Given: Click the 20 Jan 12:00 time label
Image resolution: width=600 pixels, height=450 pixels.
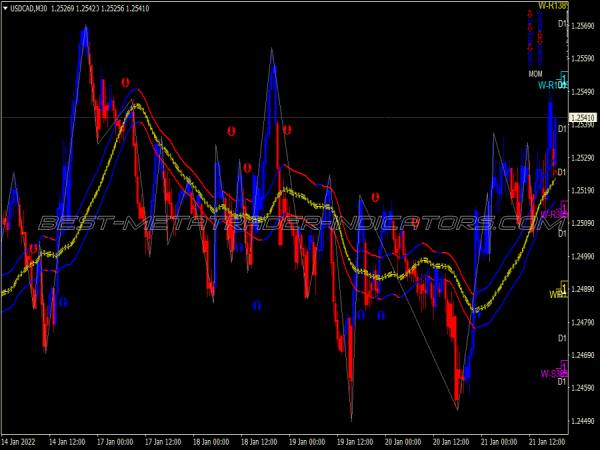Looking at the screenshot, I should (451, 442).
